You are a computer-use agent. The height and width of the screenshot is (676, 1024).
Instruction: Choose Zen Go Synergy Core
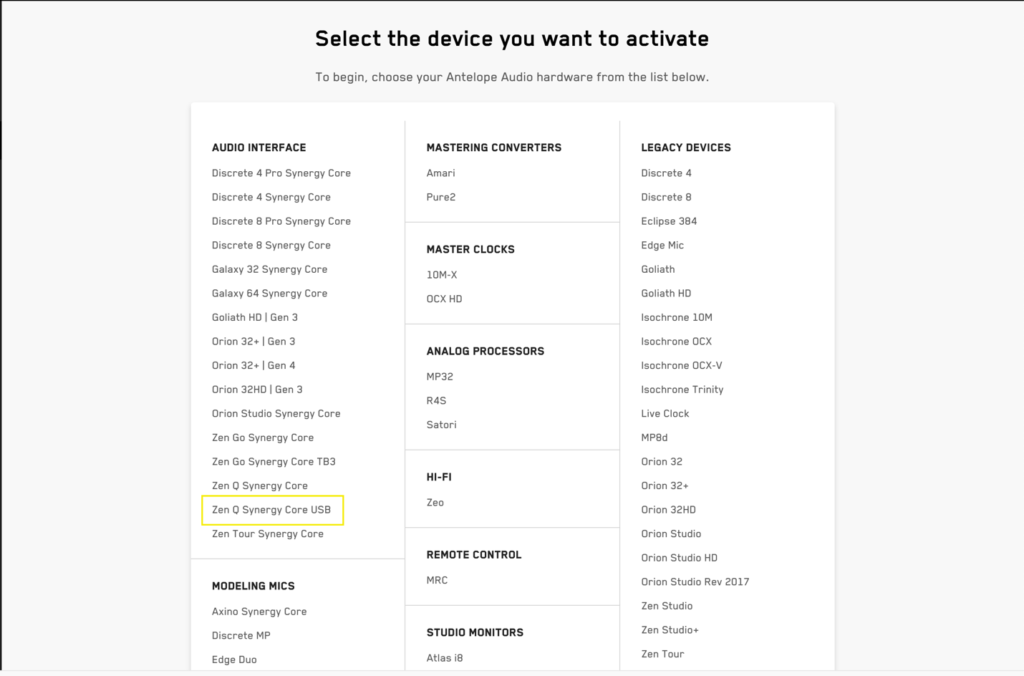coord(263,438)
